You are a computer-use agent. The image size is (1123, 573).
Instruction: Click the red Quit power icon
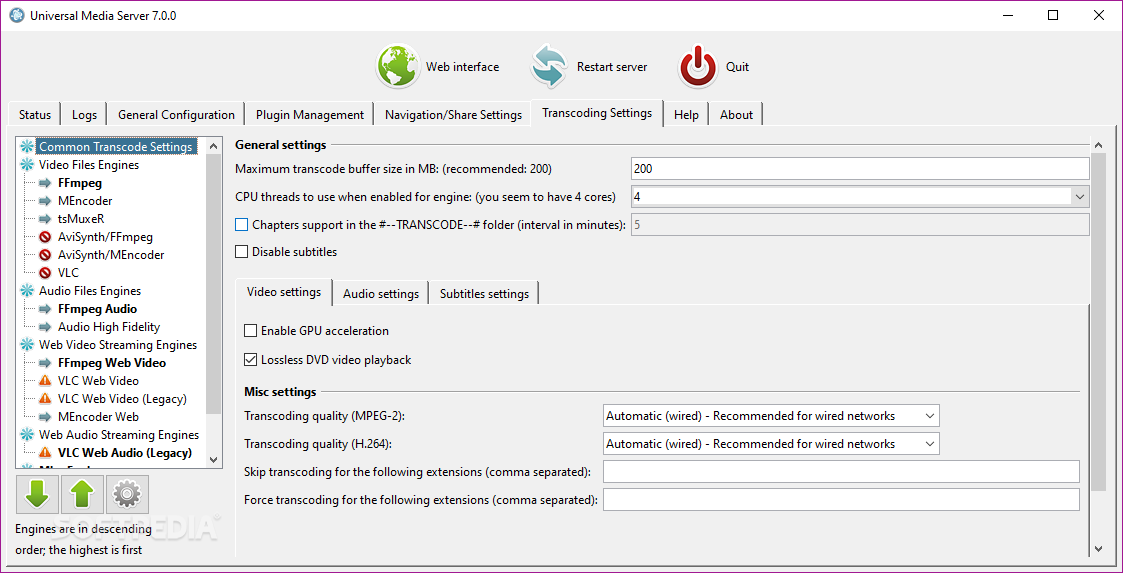tap(698, 67)
